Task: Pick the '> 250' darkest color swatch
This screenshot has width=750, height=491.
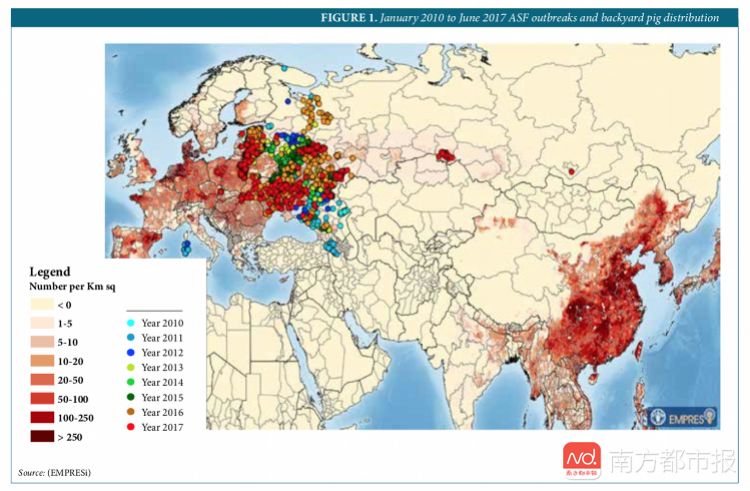Action: click(x=40, y=436)
